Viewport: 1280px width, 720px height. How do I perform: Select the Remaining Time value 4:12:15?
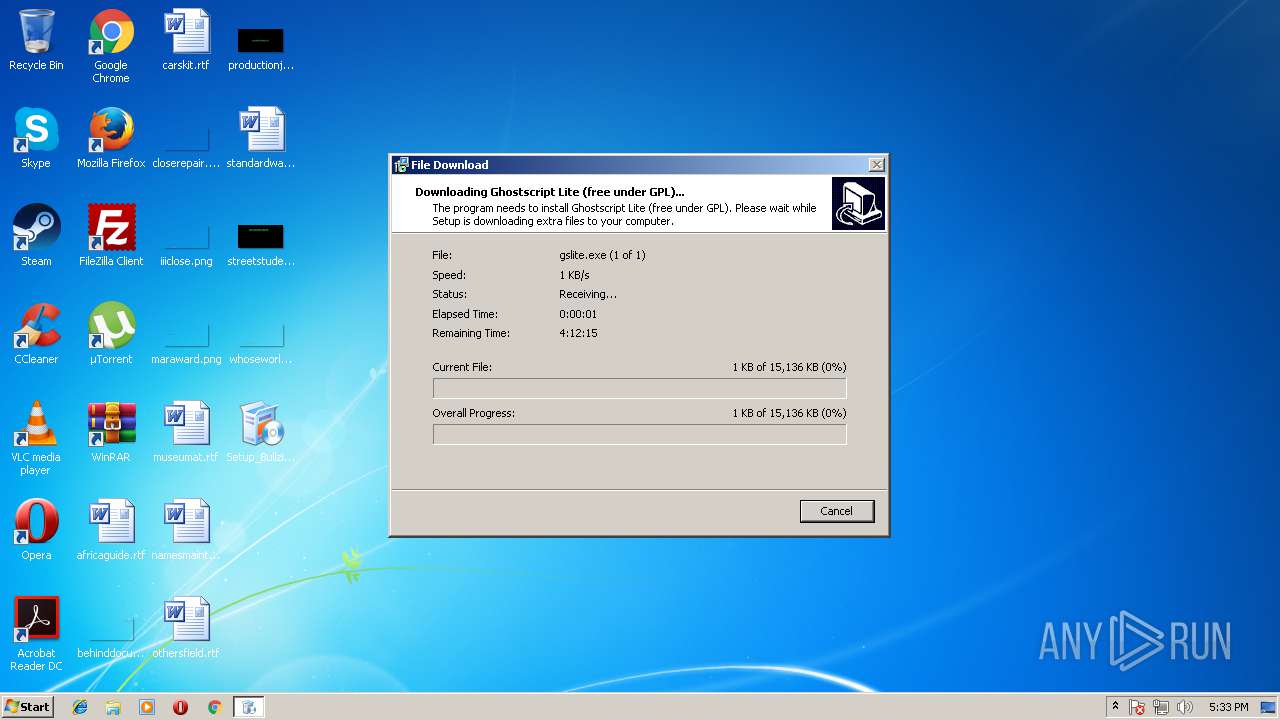click(578, 333)
